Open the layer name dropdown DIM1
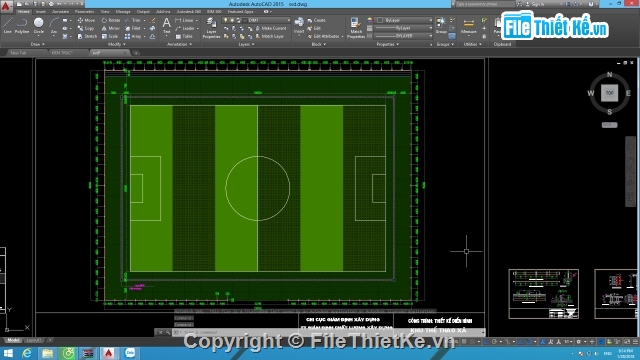This screenshot has height=360, width=640. click(x=266, y=20)
